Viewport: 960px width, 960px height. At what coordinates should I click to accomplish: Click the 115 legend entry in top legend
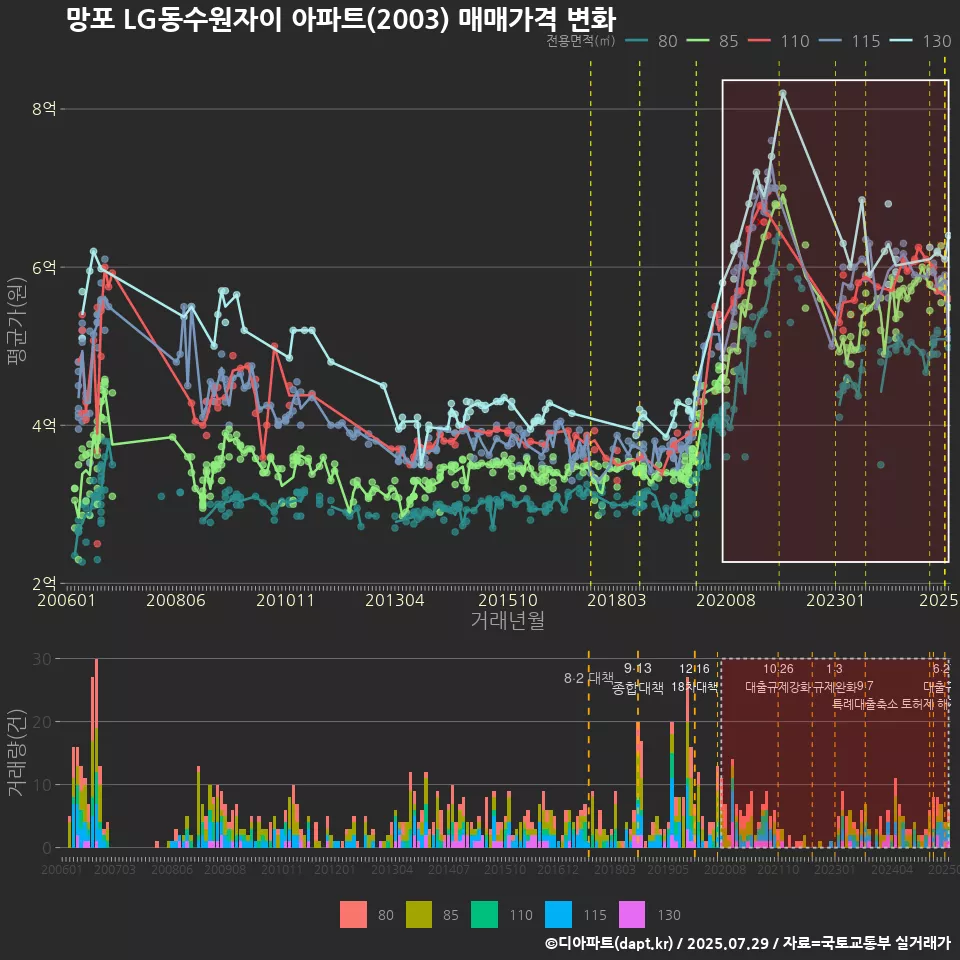coord(850,41)
